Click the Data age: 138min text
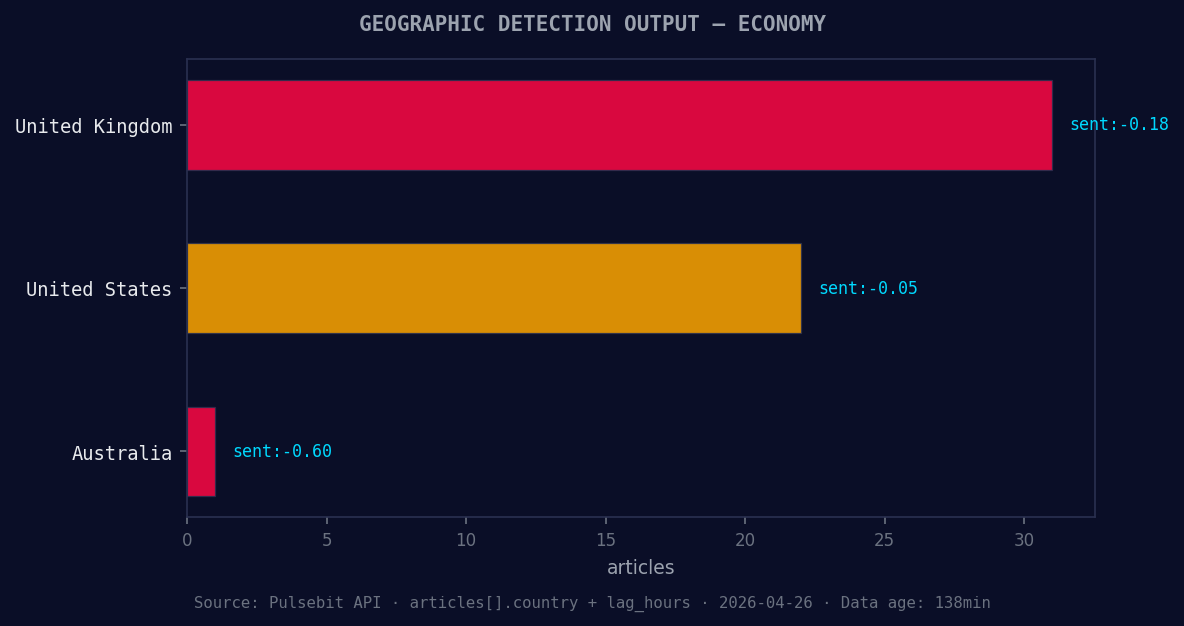The image size is (1184, 626). (x=915, y=602)
